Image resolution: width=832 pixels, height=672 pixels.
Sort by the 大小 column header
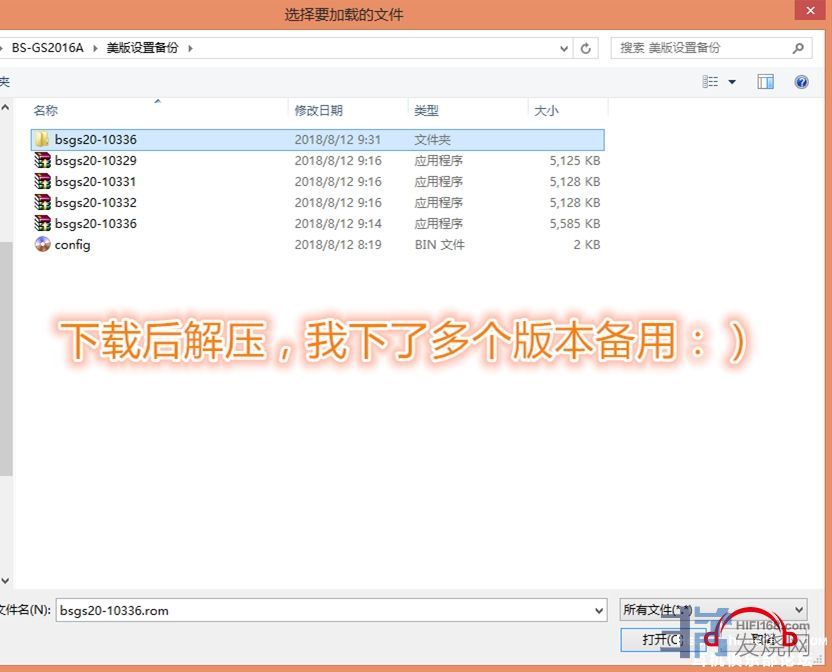pyautogui.click(x=546, y=111)
